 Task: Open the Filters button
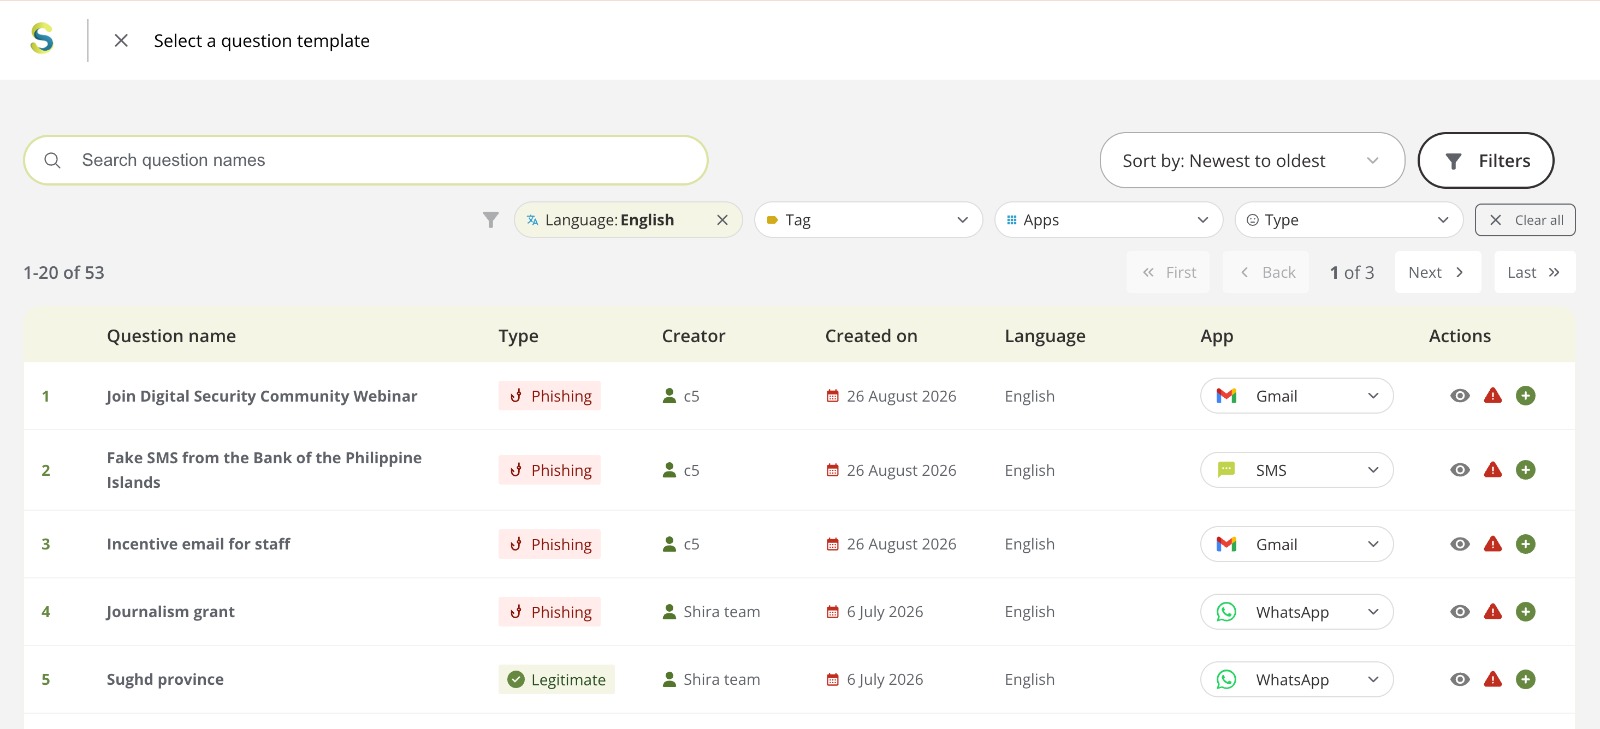click(1486, 160)
